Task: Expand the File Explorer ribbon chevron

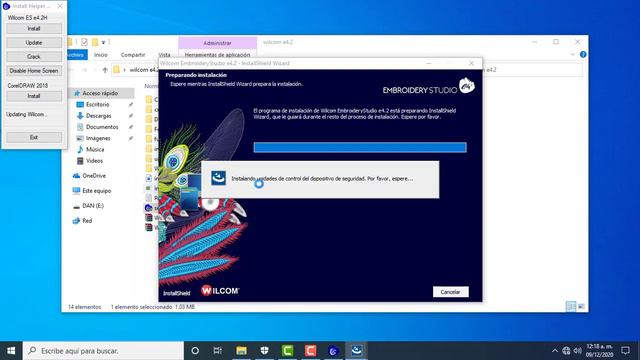Action: pos(573,55)
